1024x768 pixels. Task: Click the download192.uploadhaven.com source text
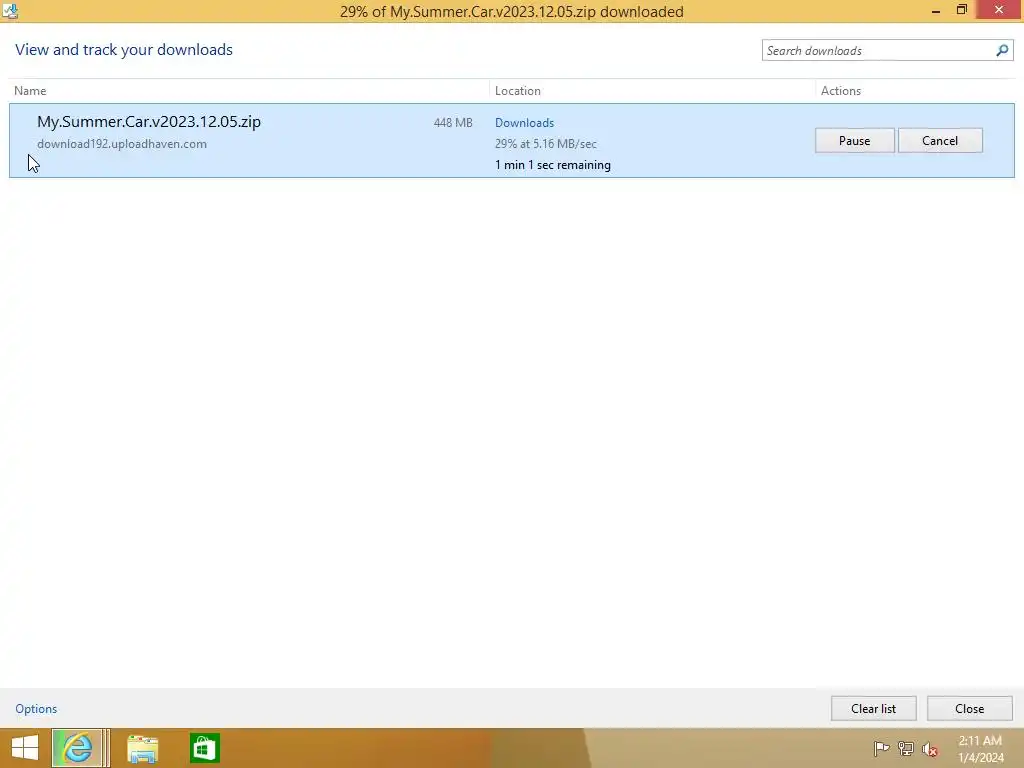(x=122, y=144)
